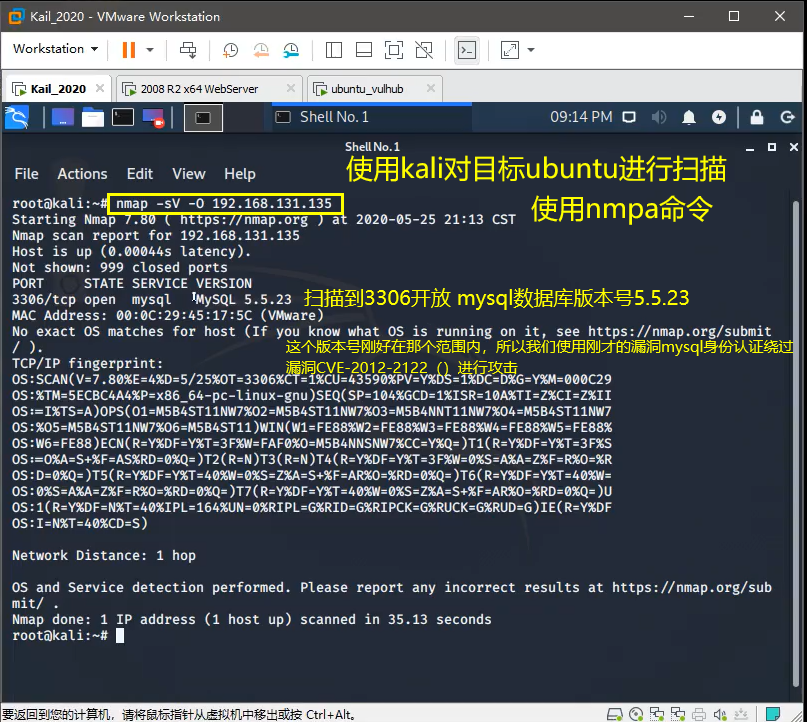Click the screen recorder panel icon
Viewport: 807px width, 722px height.
[153, 118]
